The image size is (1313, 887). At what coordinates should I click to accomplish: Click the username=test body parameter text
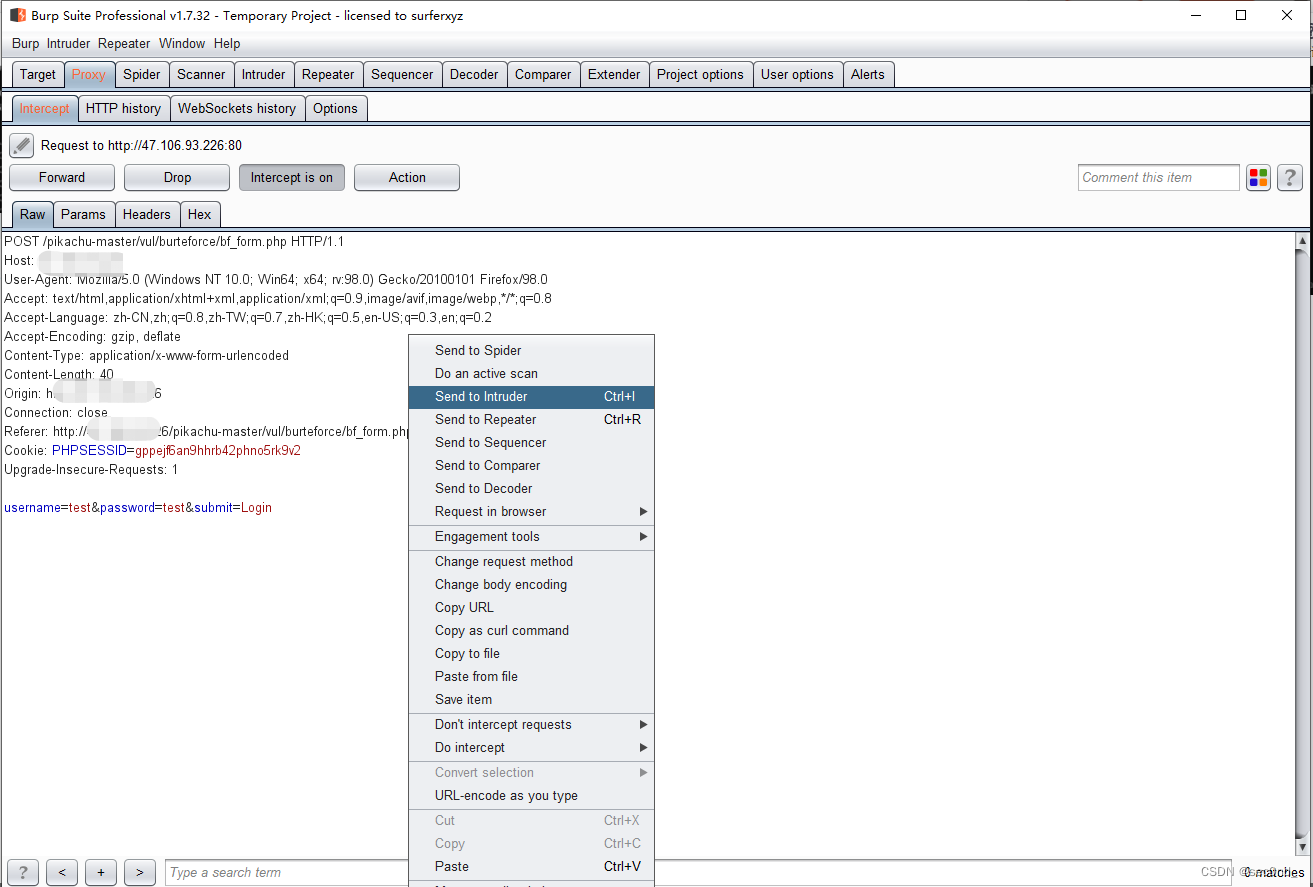tap(47, 507)
